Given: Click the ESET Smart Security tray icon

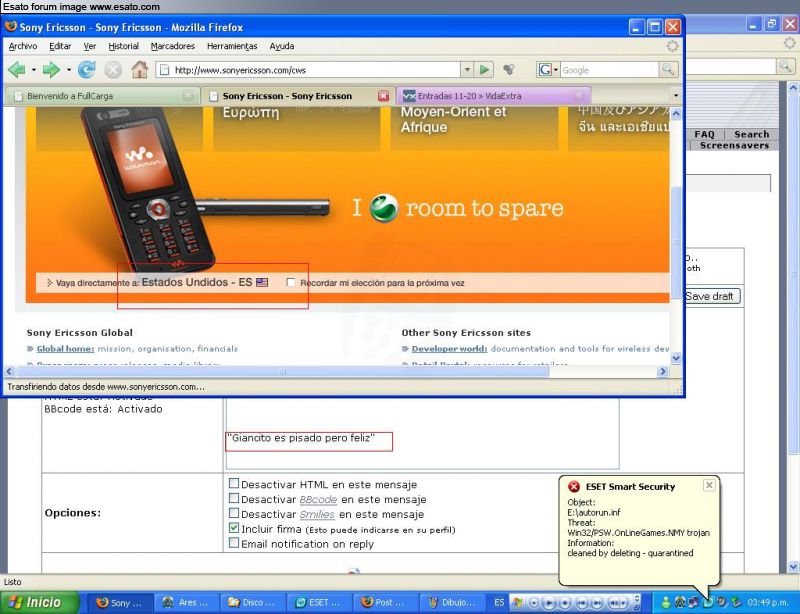Looking at the screenshot, I should (x=708, y=603).
